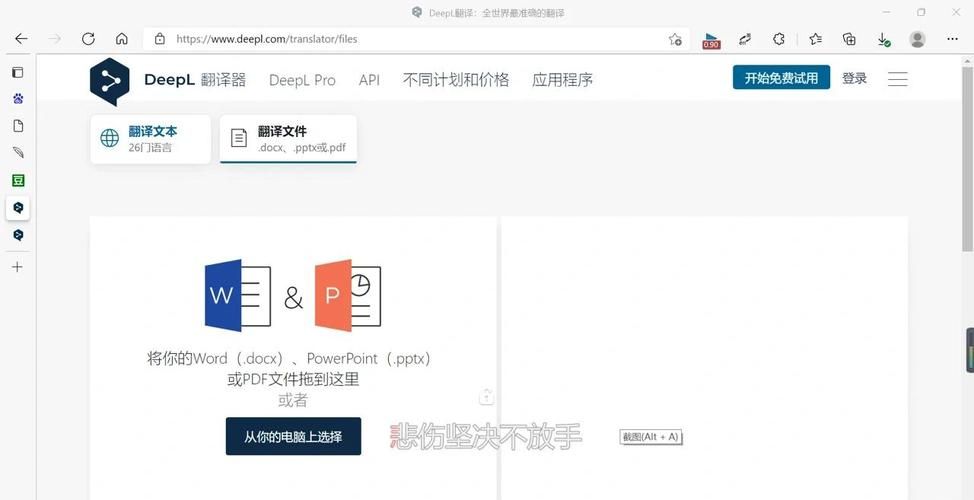View site info via the lock icon
This screenshot has height=500, width=974.
pyautogui.click(x=160, y=39)
